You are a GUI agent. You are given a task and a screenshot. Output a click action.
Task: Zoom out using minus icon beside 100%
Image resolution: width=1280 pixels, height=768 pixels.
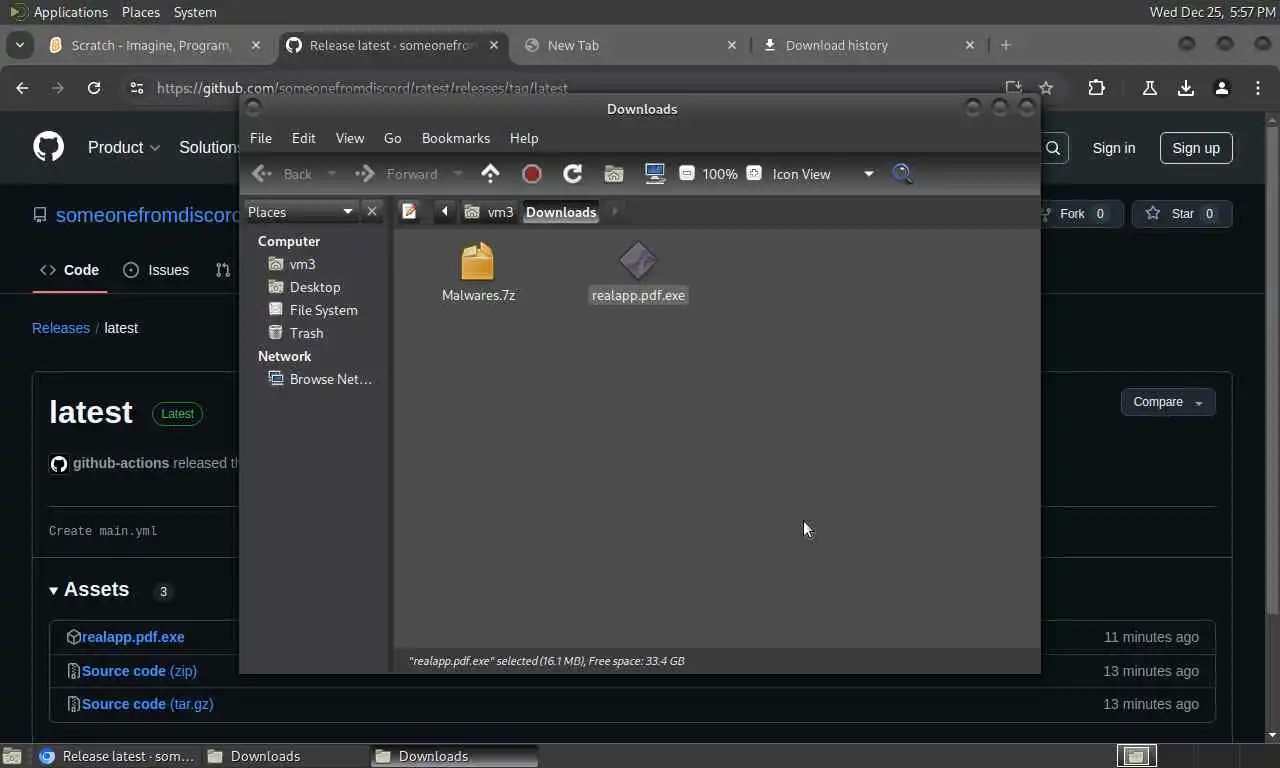coord(687,173)
